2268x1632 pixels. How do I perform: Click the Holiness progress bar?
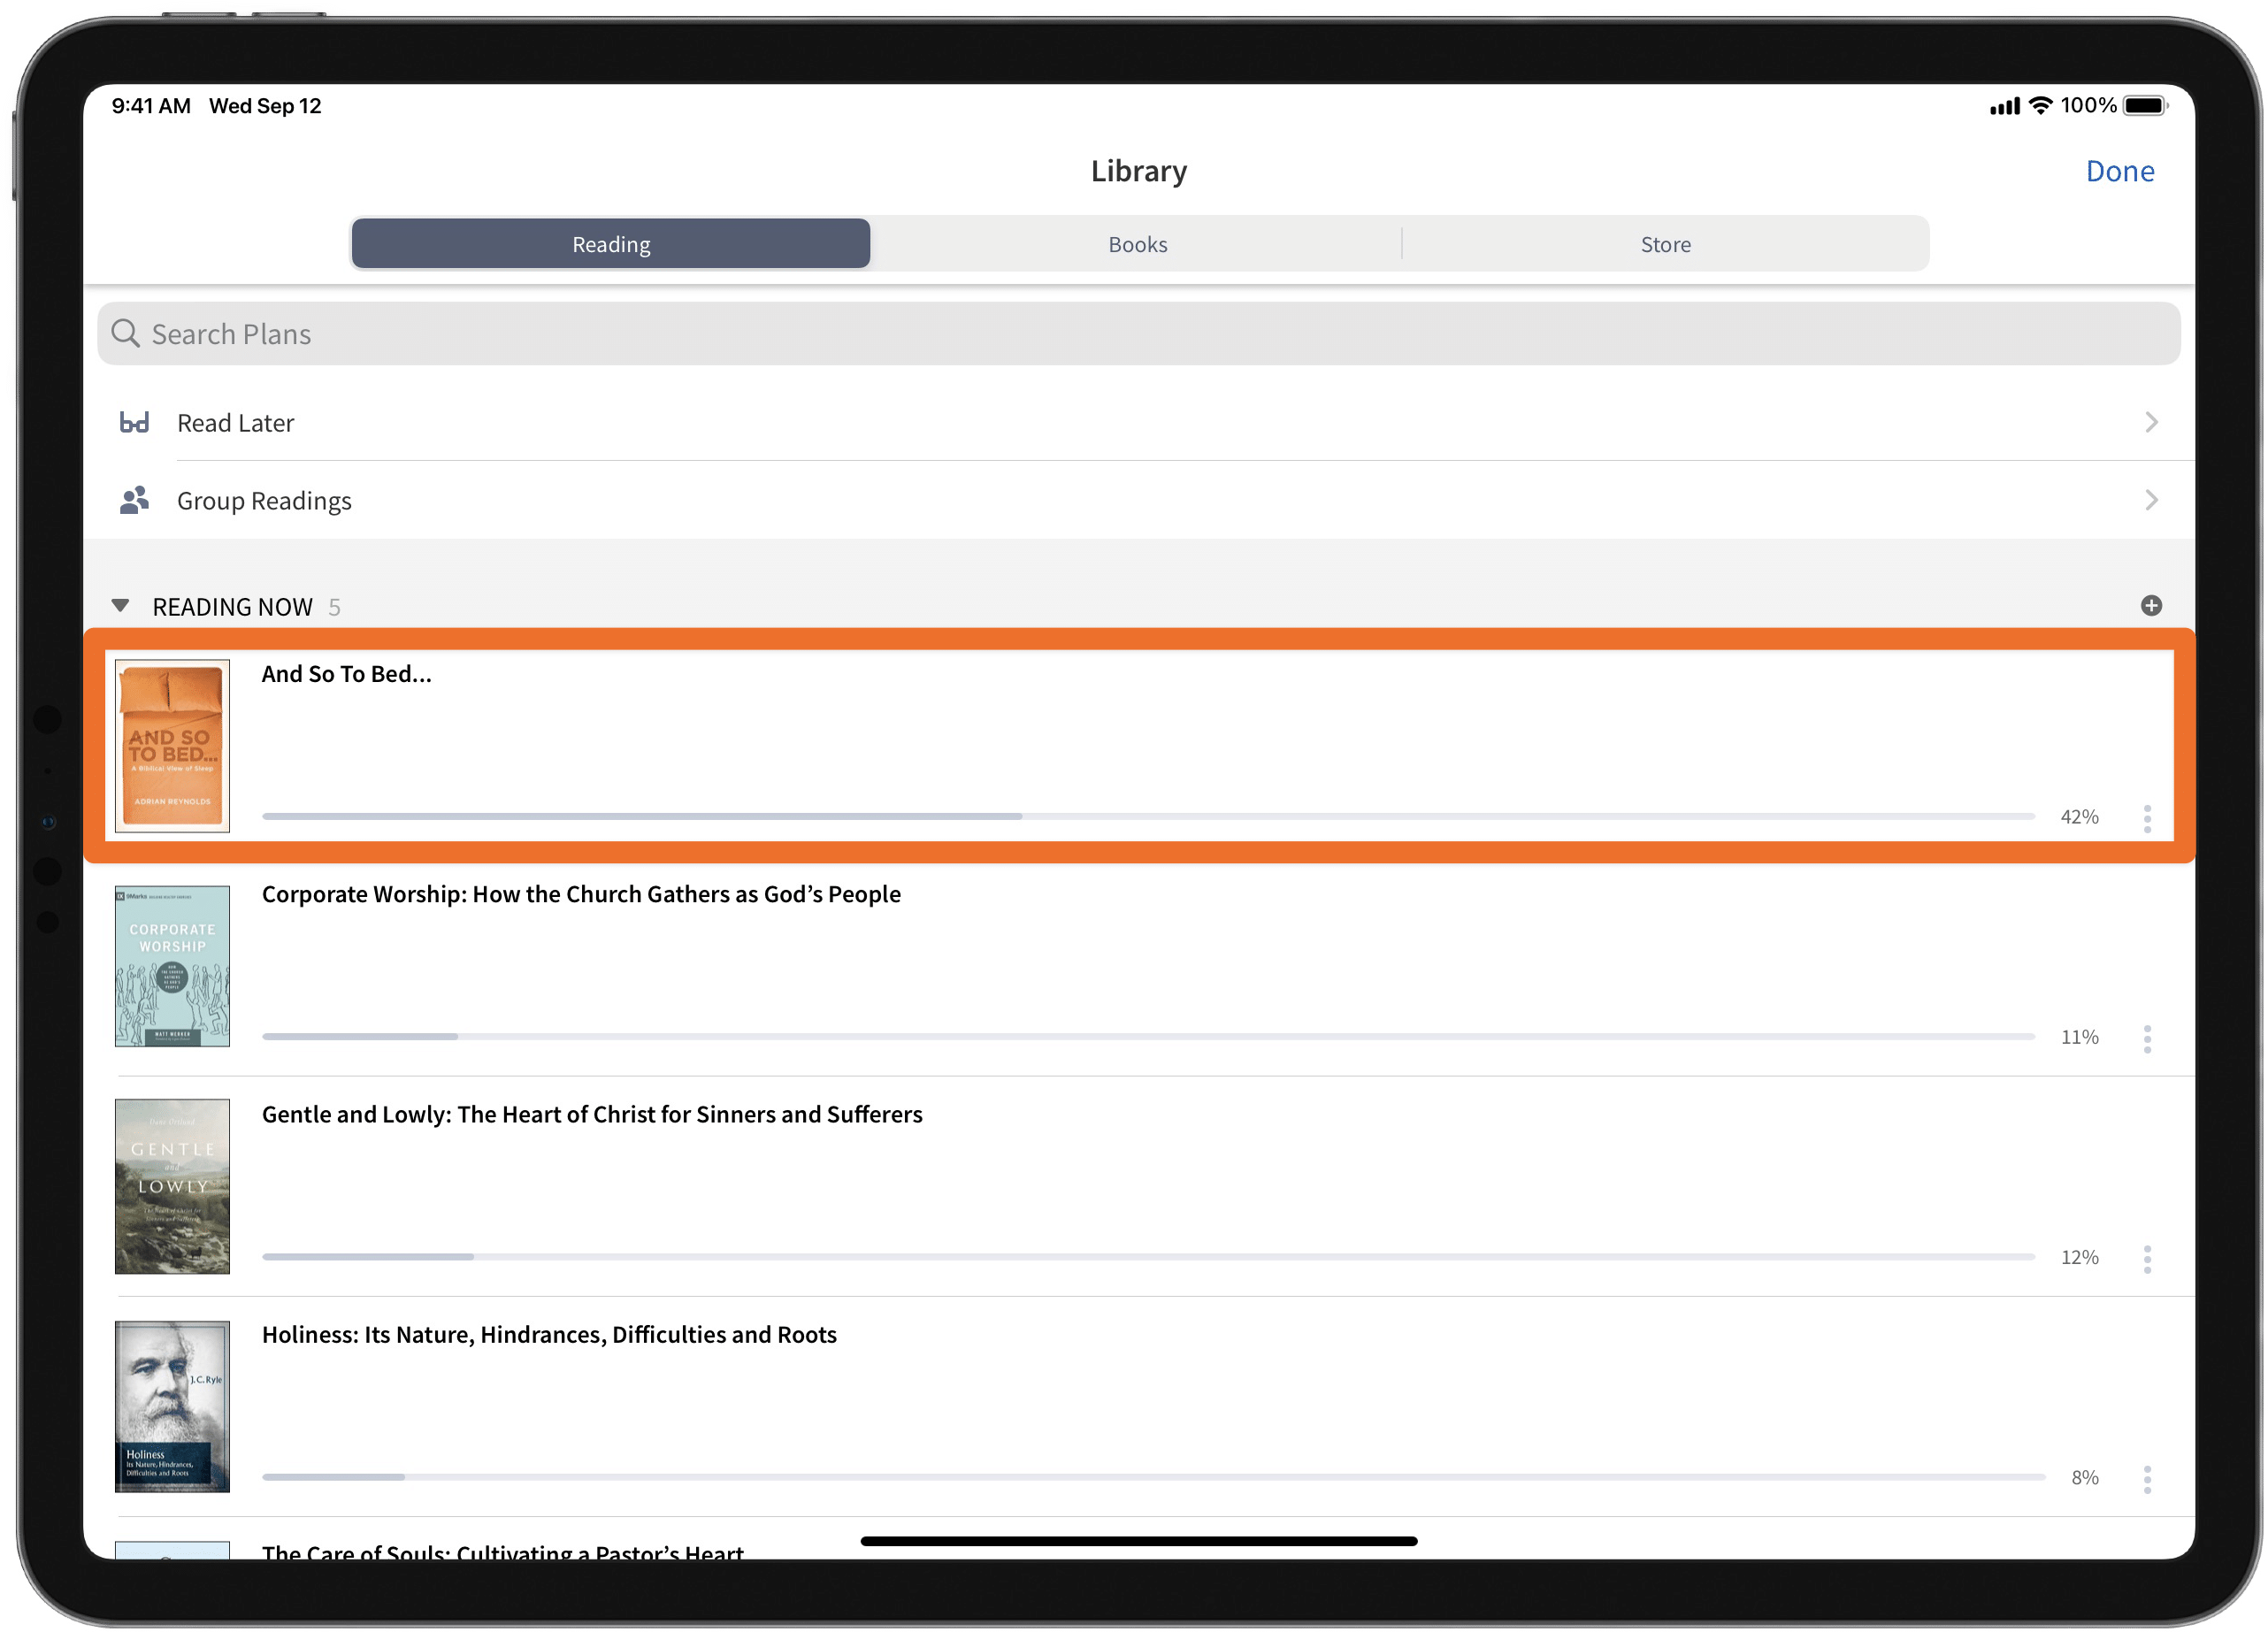[x=1153, y=1477]
